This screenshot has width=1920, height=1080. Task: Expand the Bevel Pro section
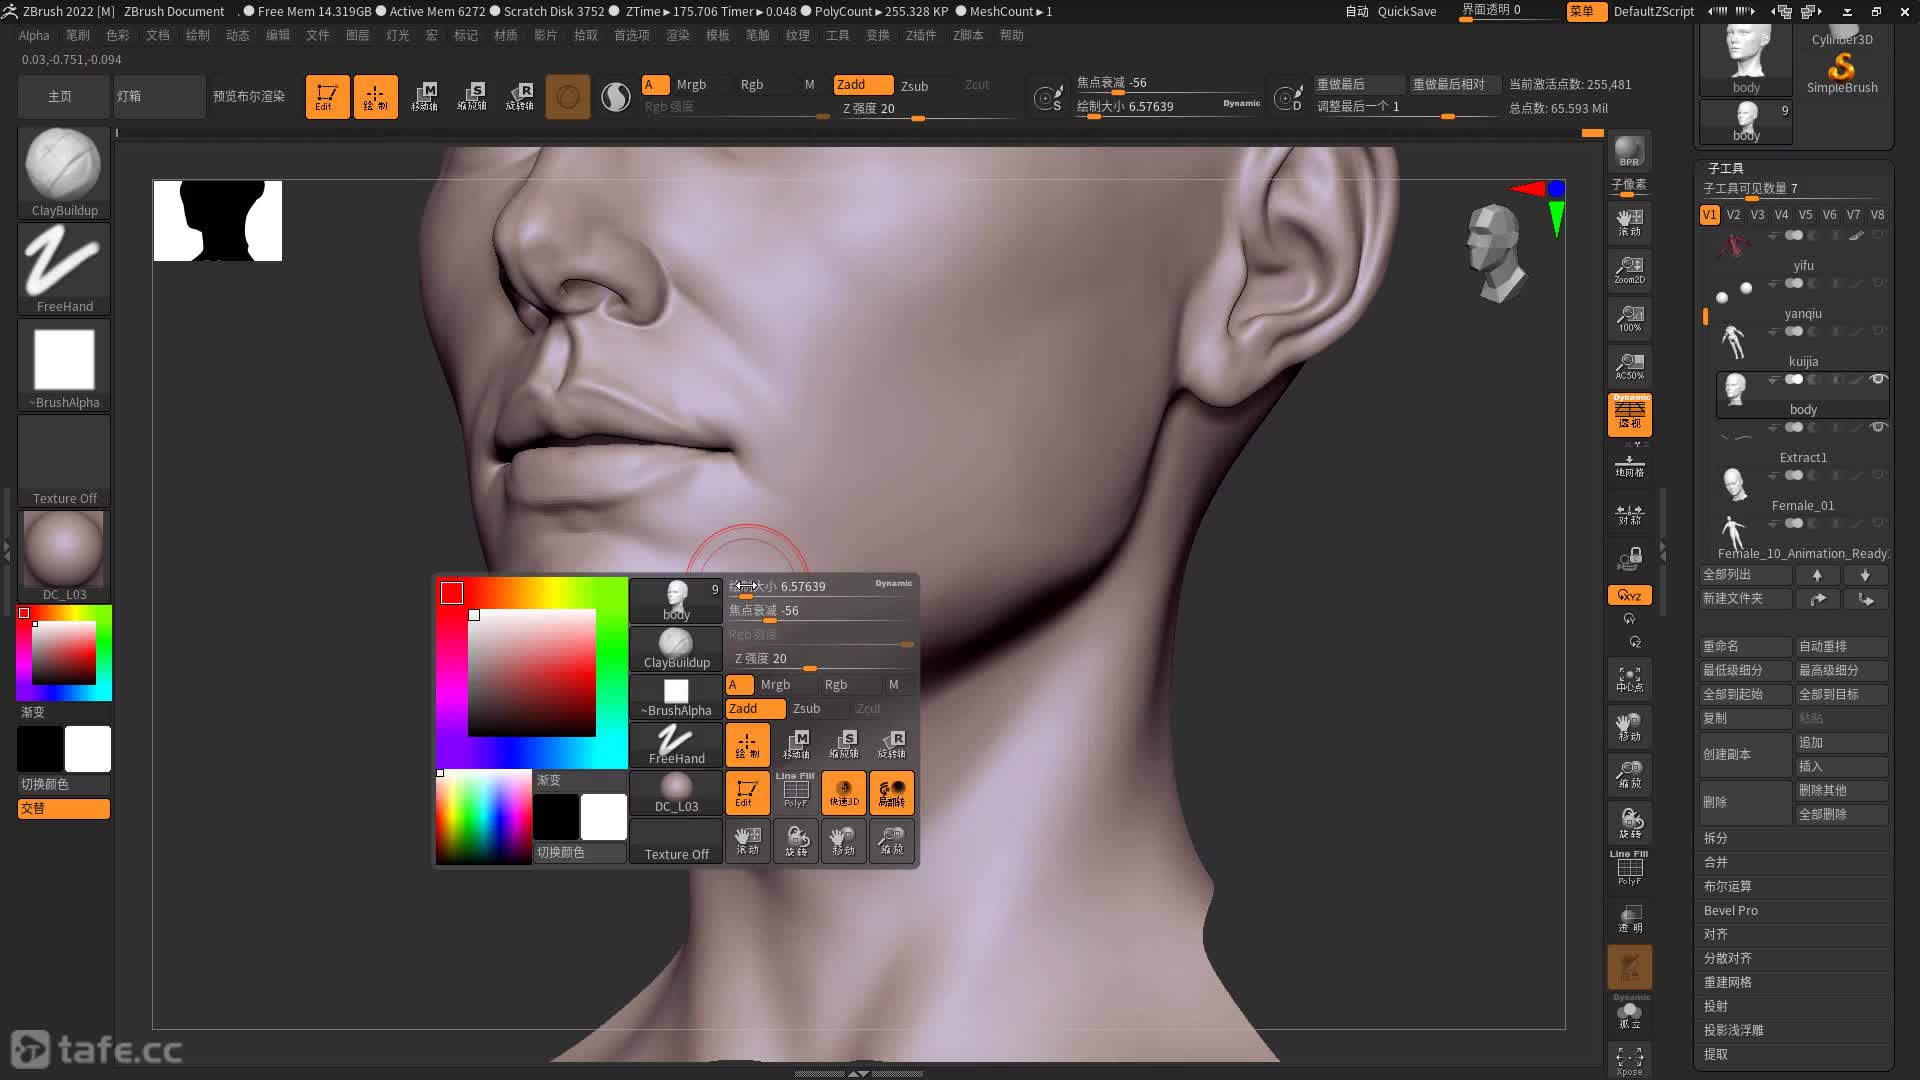(x=1793, y=910)
